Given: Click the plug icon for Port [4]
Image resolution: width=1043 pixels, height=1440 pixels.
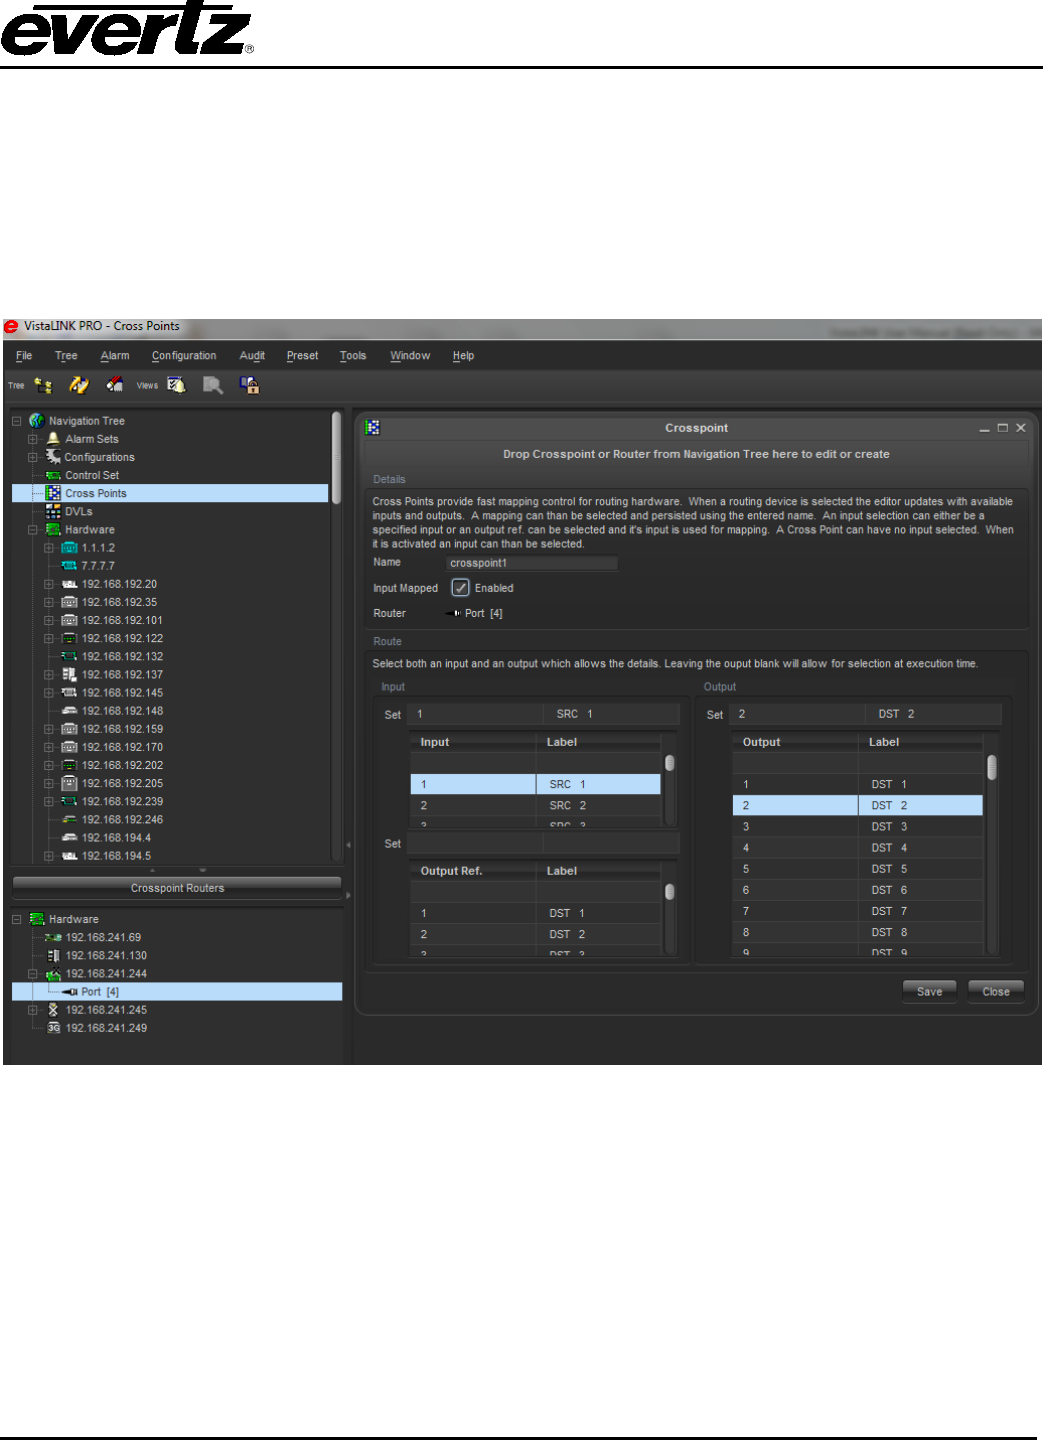Looking at the screenshot, I should (x=70, y=992).
